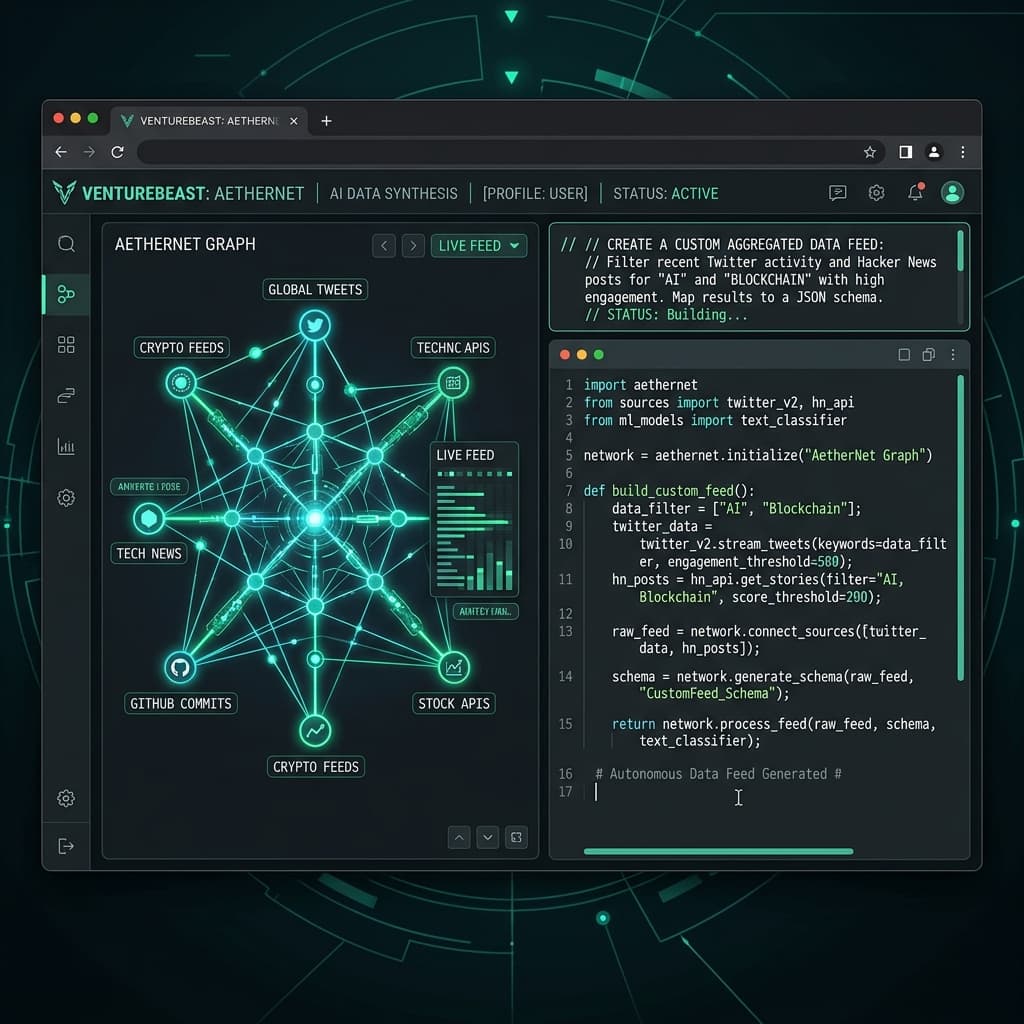Open the green user avatar profile
This screenshot has height=1024, width=1024.
(x=953, y=193)
